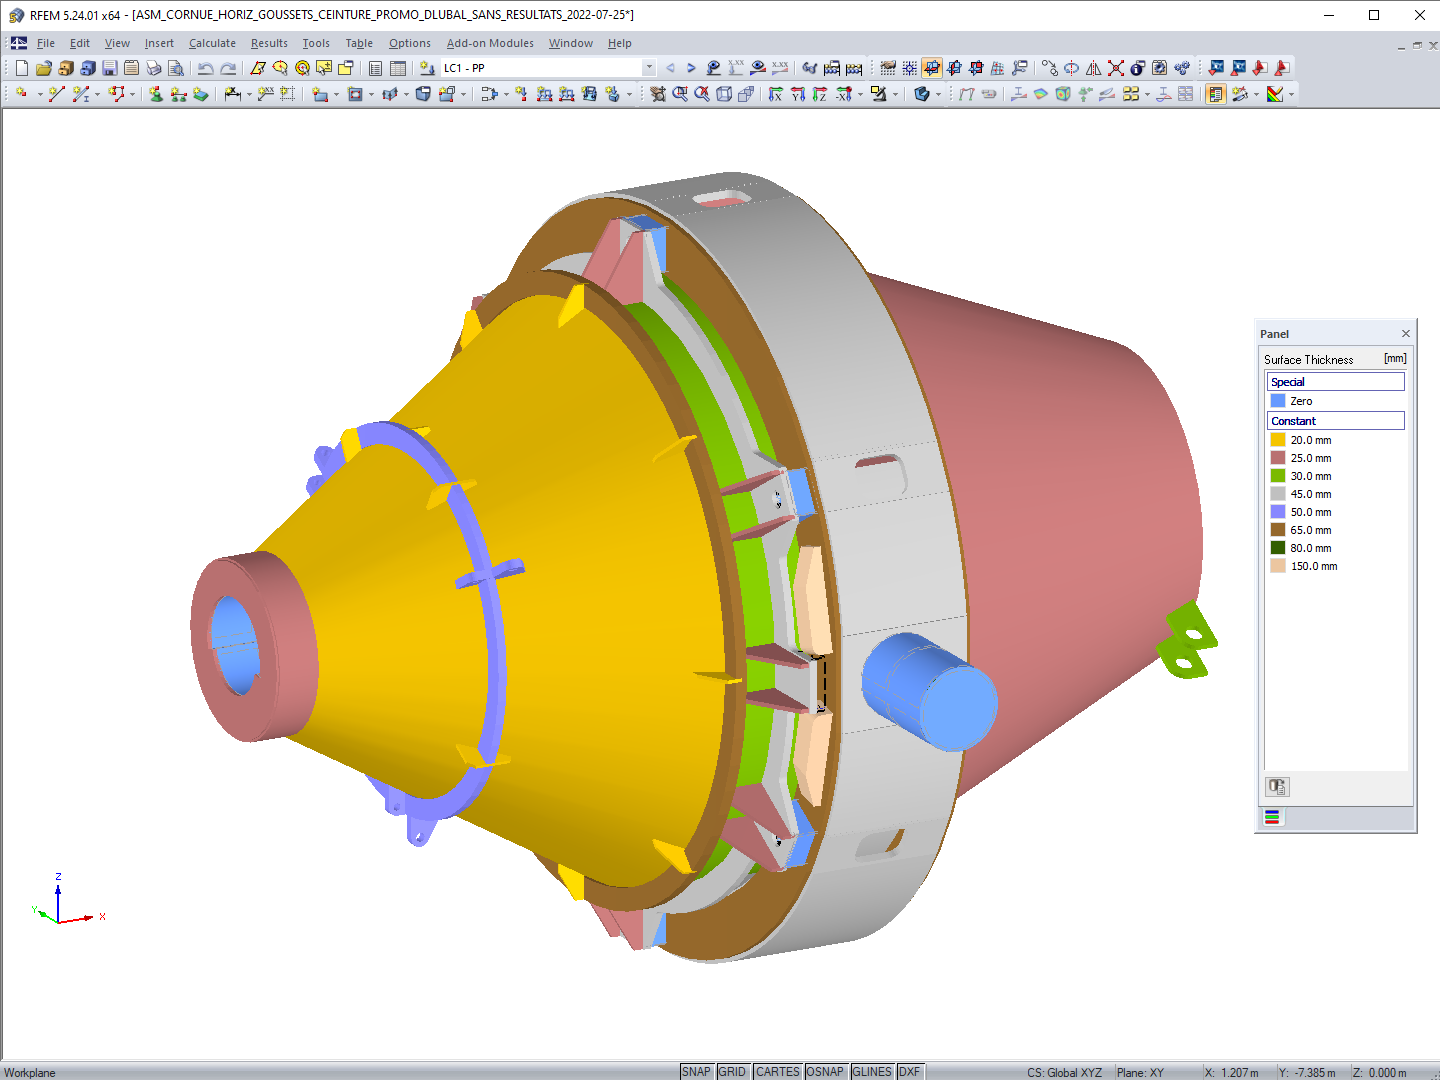Toggle GRID display in the status bar

click(x=733, y=1071)
